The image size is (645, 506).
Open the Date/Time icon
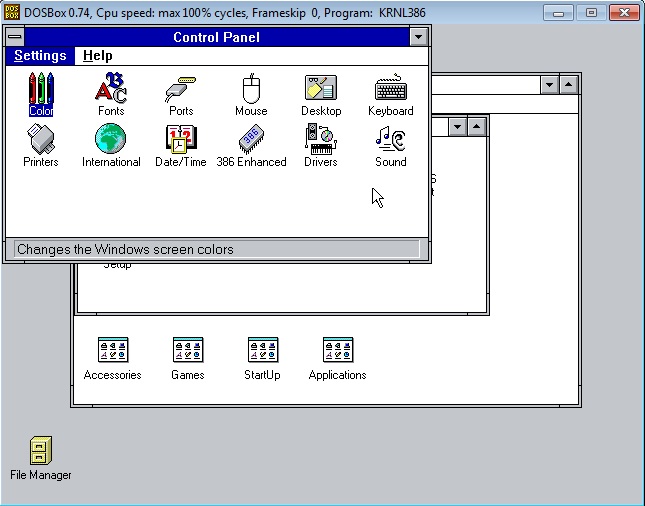point(181,145)
